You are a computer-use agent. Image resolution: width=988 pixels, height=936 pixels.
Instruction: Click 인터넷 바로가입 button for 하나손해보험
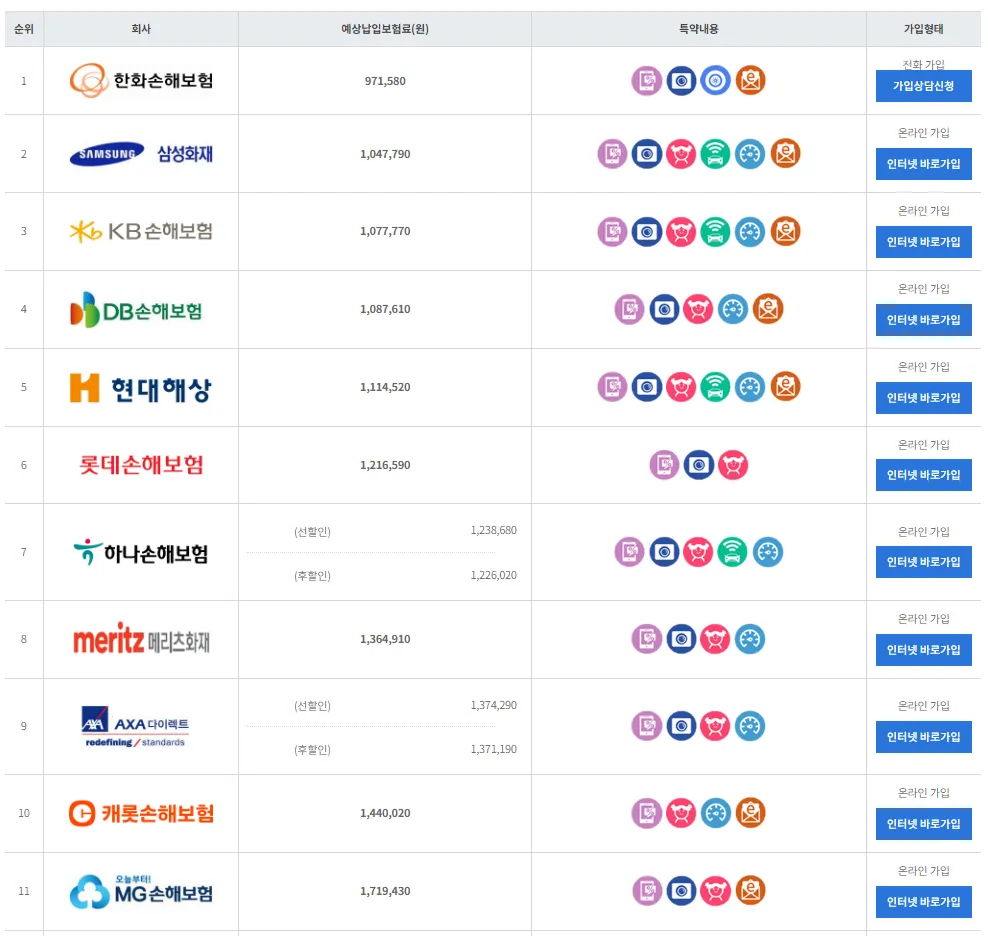coord(923,562)
